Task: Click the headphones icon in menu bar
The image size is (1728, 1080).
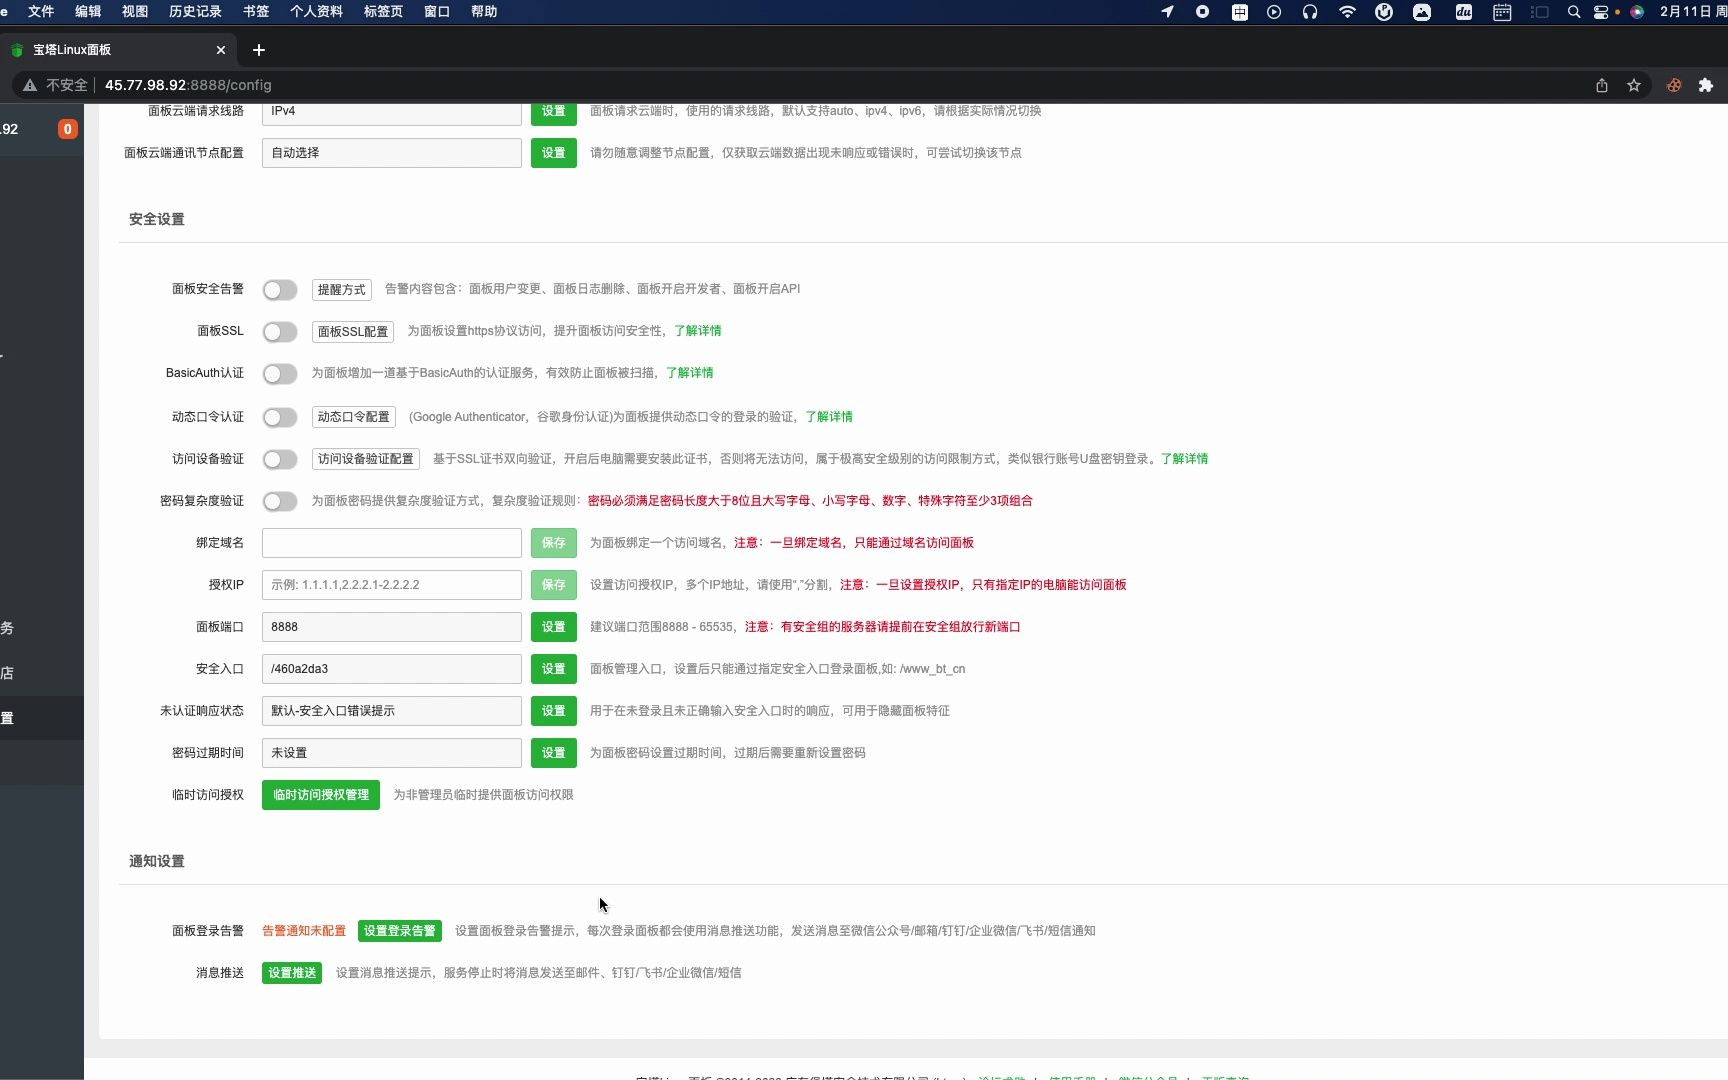Action: [x=1310, y=12]
